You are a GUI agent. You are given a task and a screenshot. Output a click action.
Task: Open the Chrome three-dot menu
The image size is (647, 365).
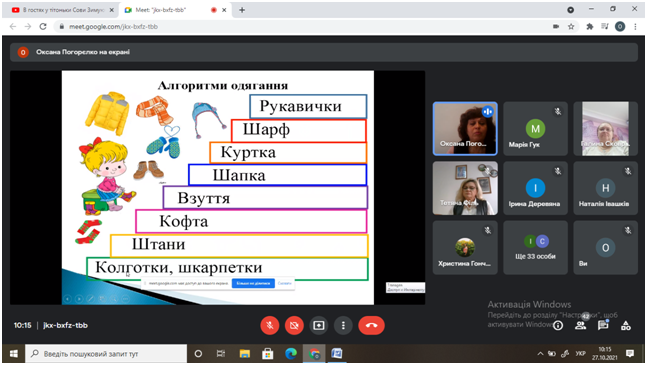(635, 26)
